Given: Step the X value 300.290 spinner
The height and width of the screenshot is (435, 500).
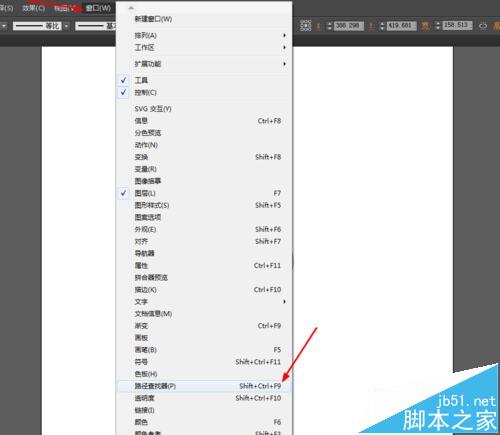Looking at the screenshot, I should 329,26.
